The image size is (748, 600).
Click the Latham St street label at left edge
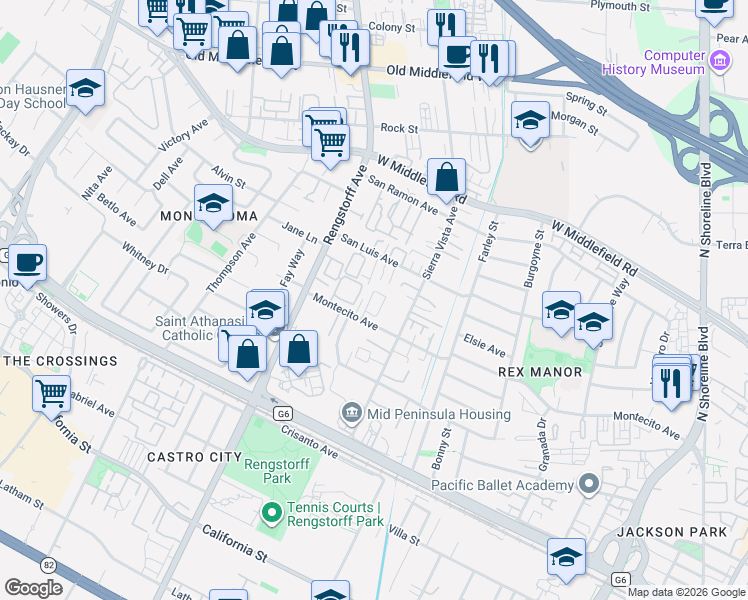click(x=22, y=496)
